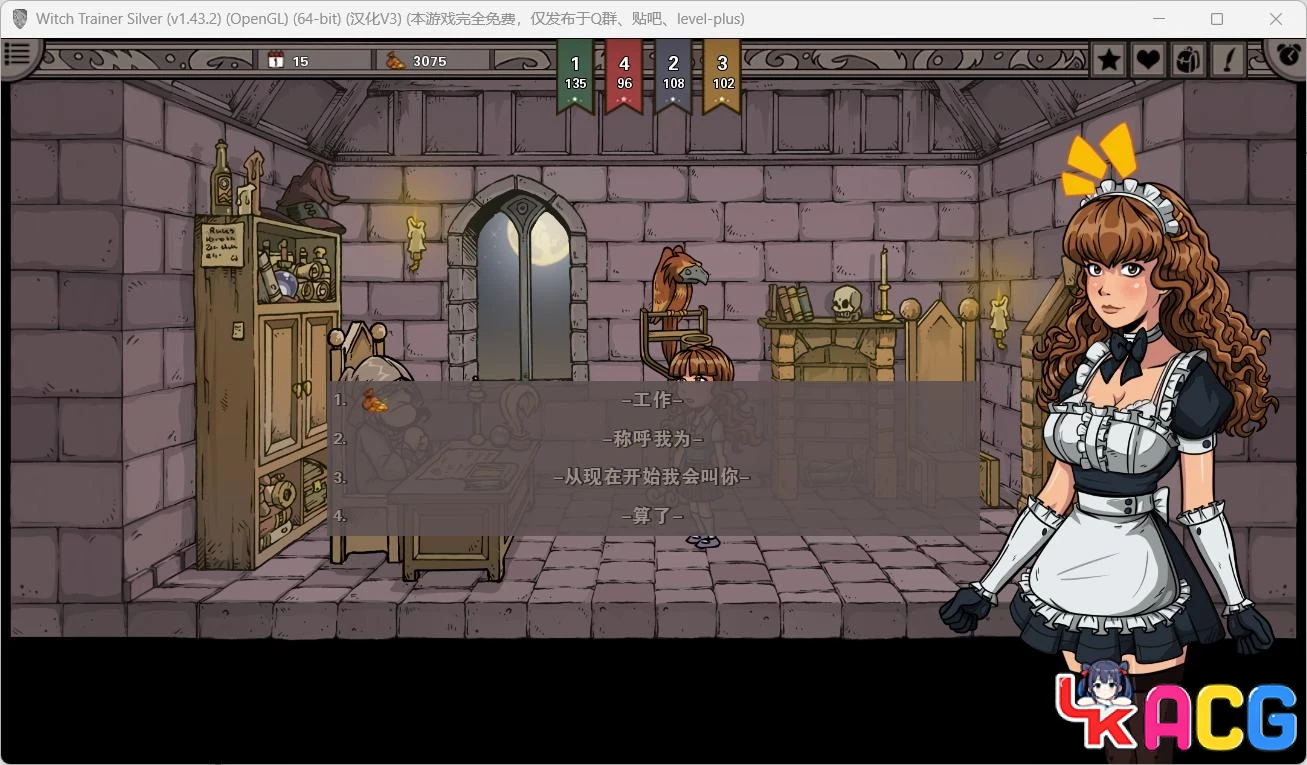Open the heart stats icon
The width and height of the screenshot is (1307, 765).
pos(1148,60)
